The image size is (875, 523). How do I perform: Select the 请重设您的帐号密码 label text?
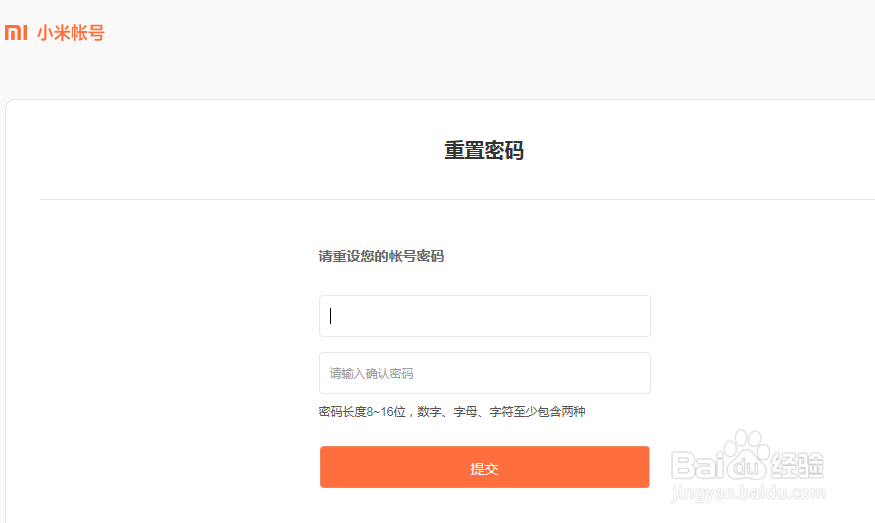381,256
